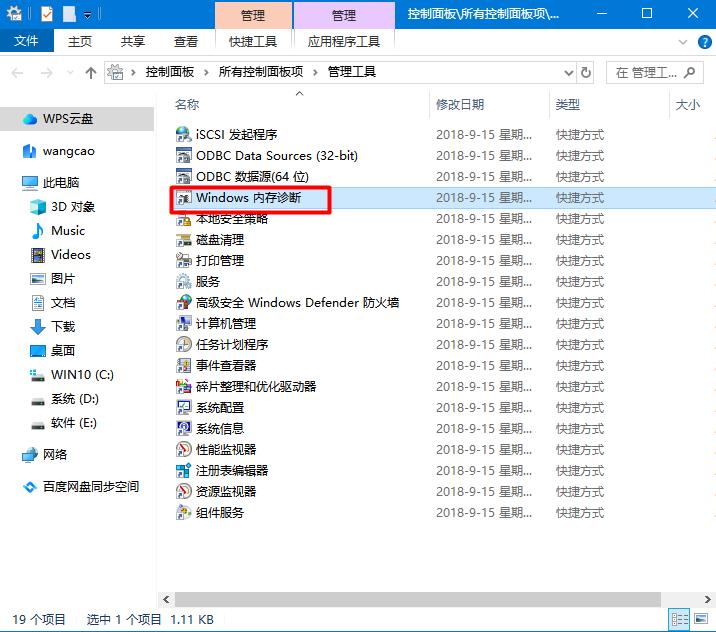Sort the list by the 修改日期 column header
The height and width of the screenshot is (632, 716).
(x=460, y=104)
